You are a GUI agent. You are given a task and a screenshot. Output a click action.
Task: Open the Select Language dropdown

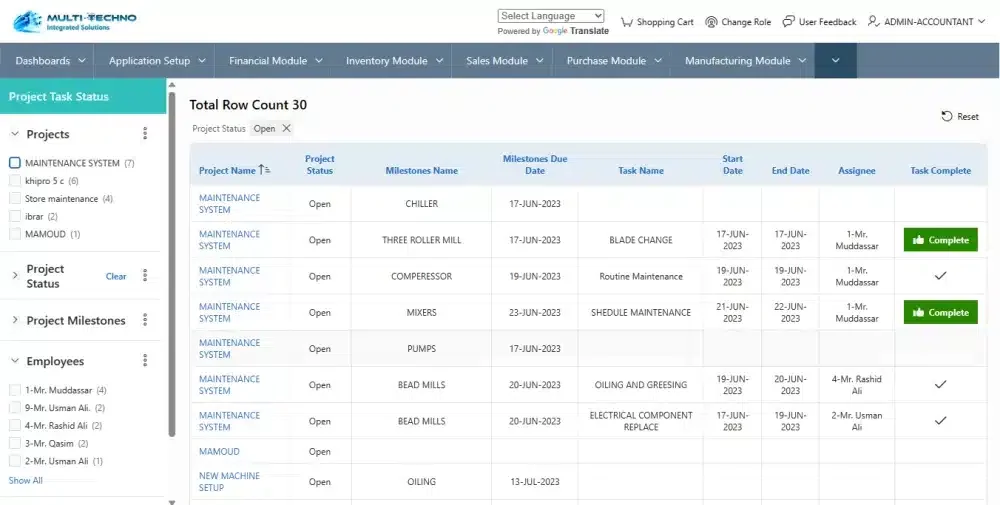(551, 16)
